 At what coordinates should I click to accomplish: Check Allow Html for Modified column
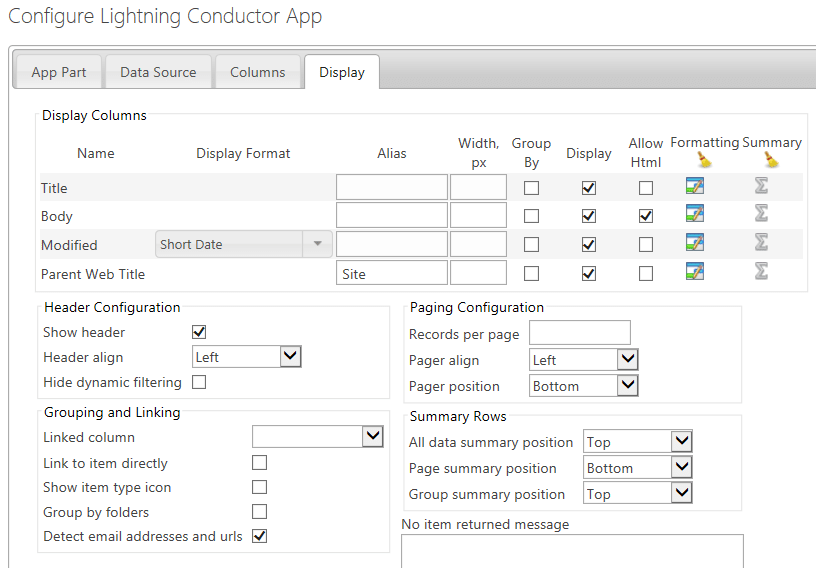pos(646,245)
